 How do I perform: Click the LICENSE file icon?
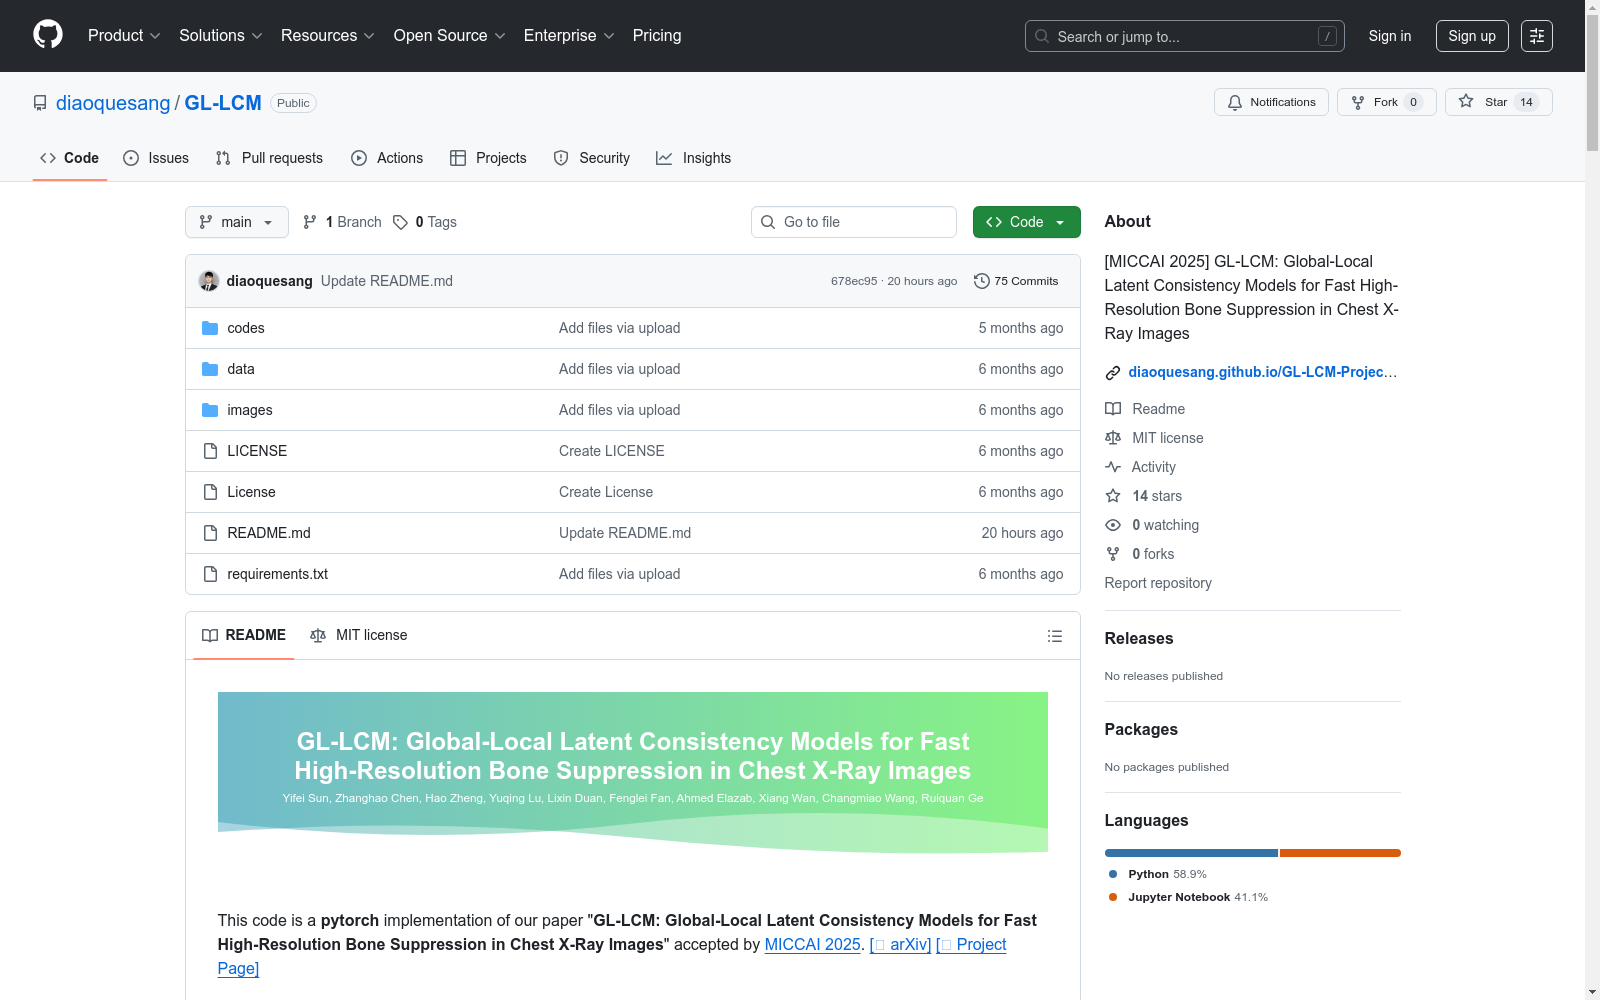tap(210, 451)
